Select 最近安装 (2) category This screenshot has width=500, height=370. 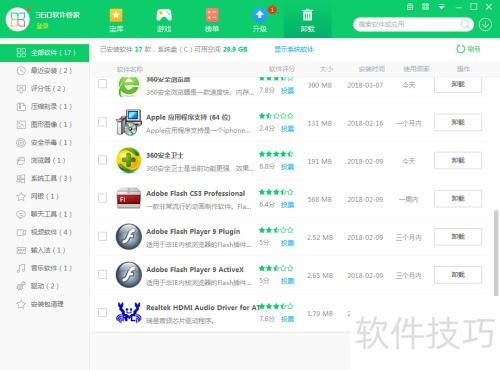pos(44,71)
